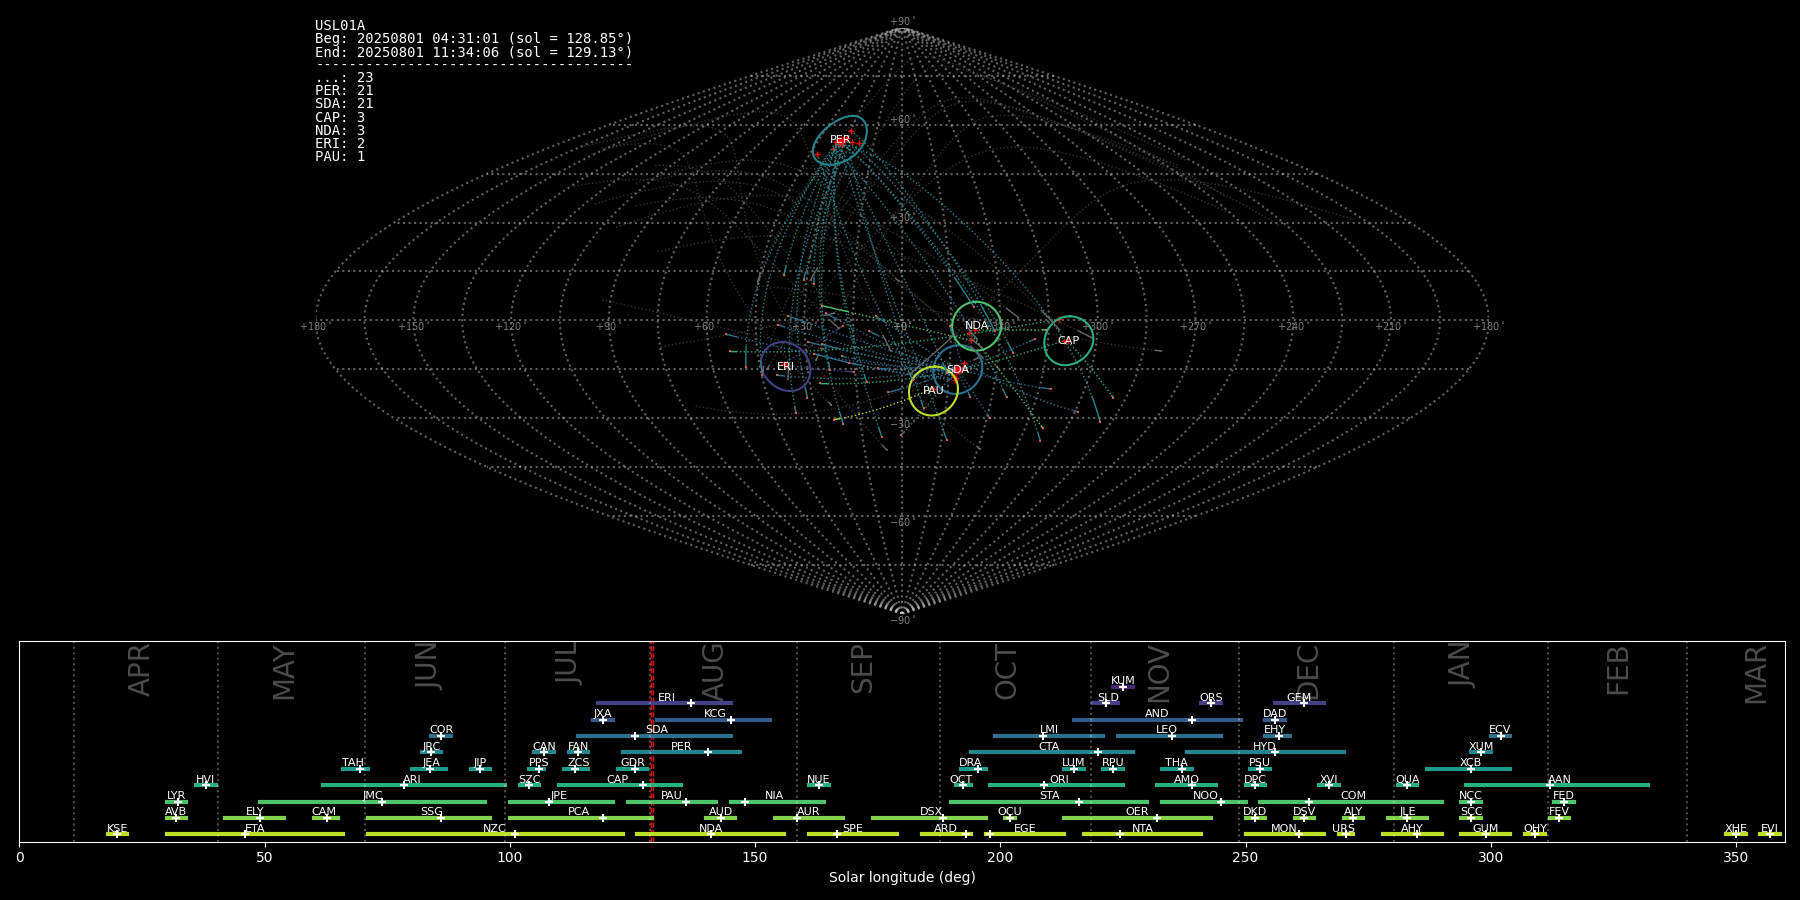Select the KSE shower label in timeline
The height and width of the screenshot is (900, 1800).
click(x=117, y=829)
